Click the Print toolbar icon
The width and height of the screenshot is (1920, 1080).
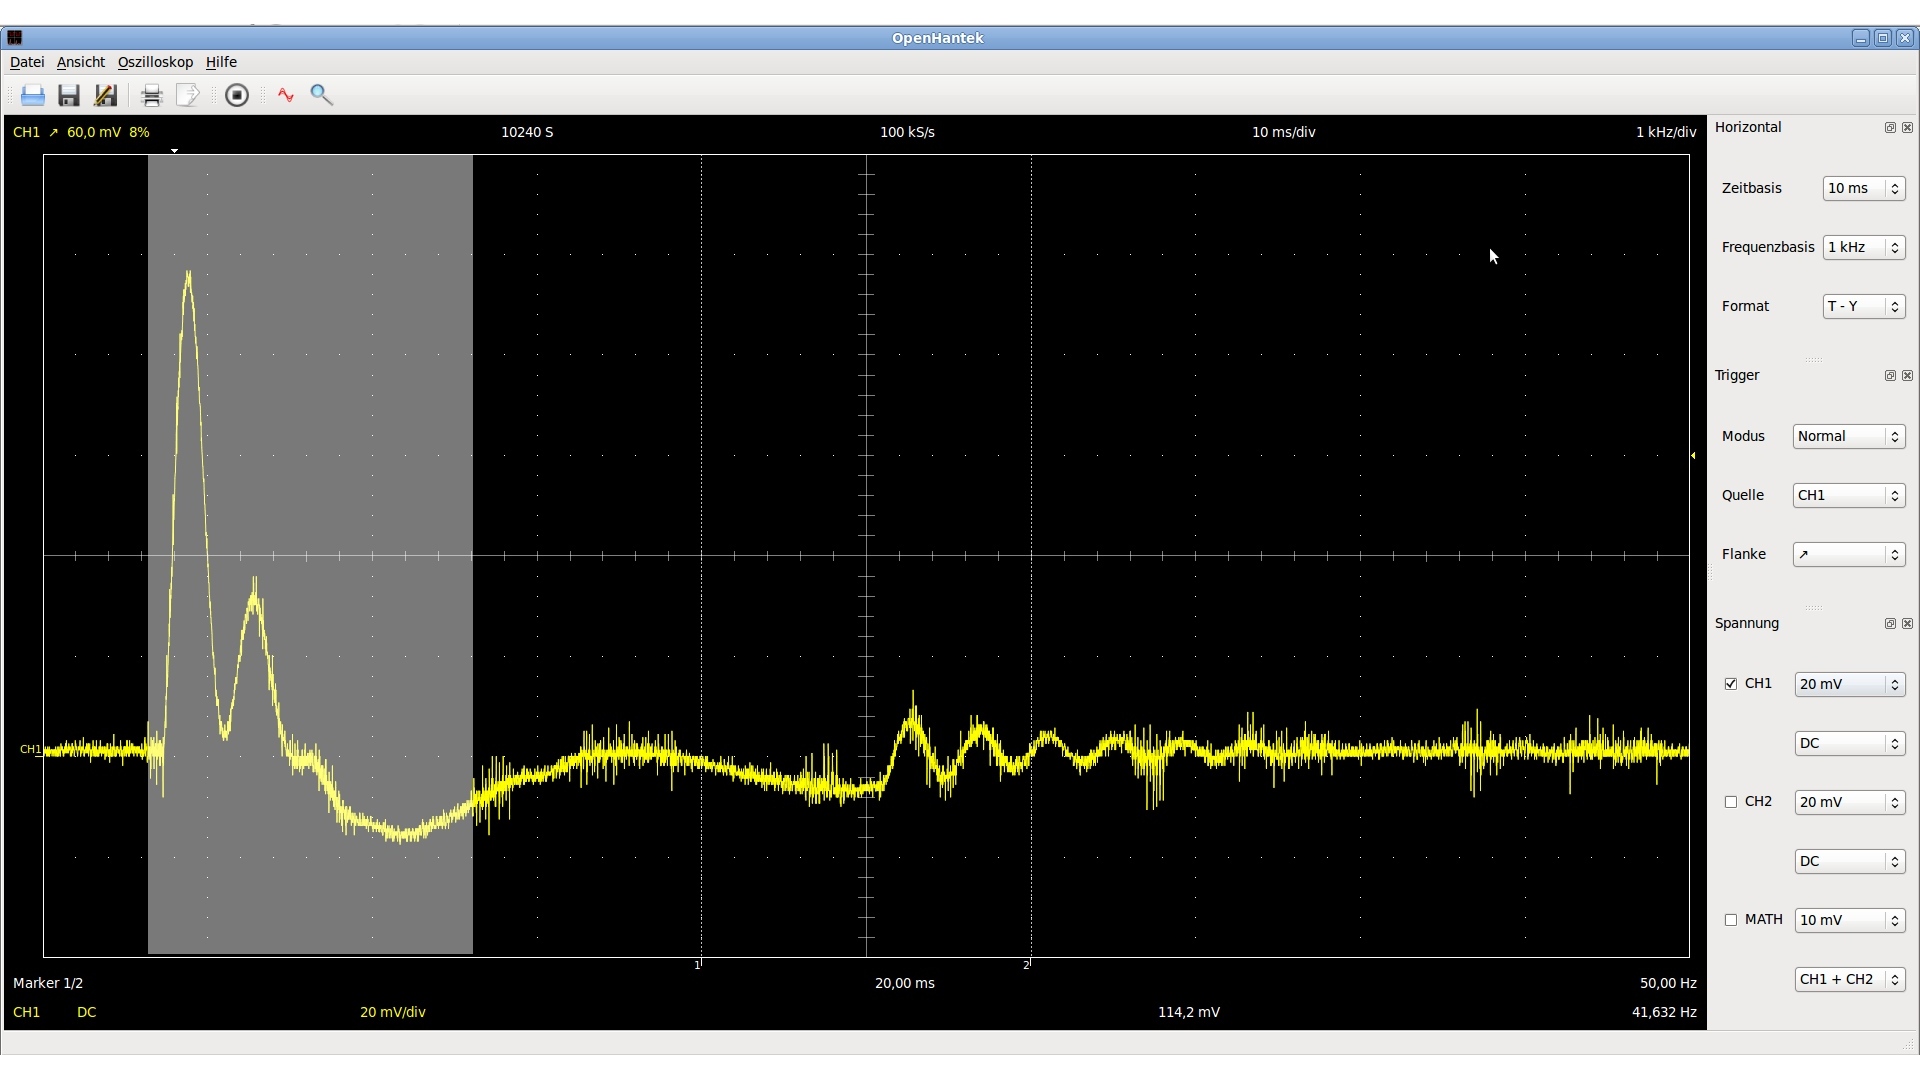(151, 96)
